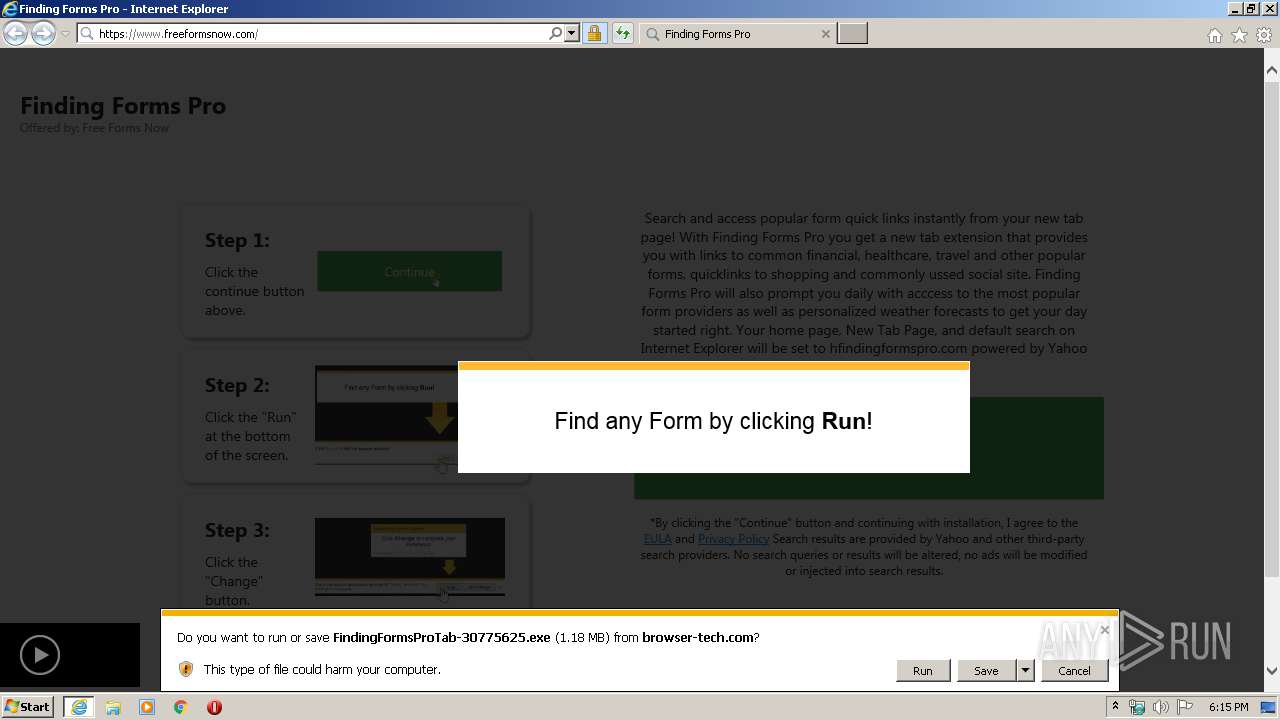1280x720 pixels.
Task: Open the Chrome taskbar icon
Action: point(180,707)
